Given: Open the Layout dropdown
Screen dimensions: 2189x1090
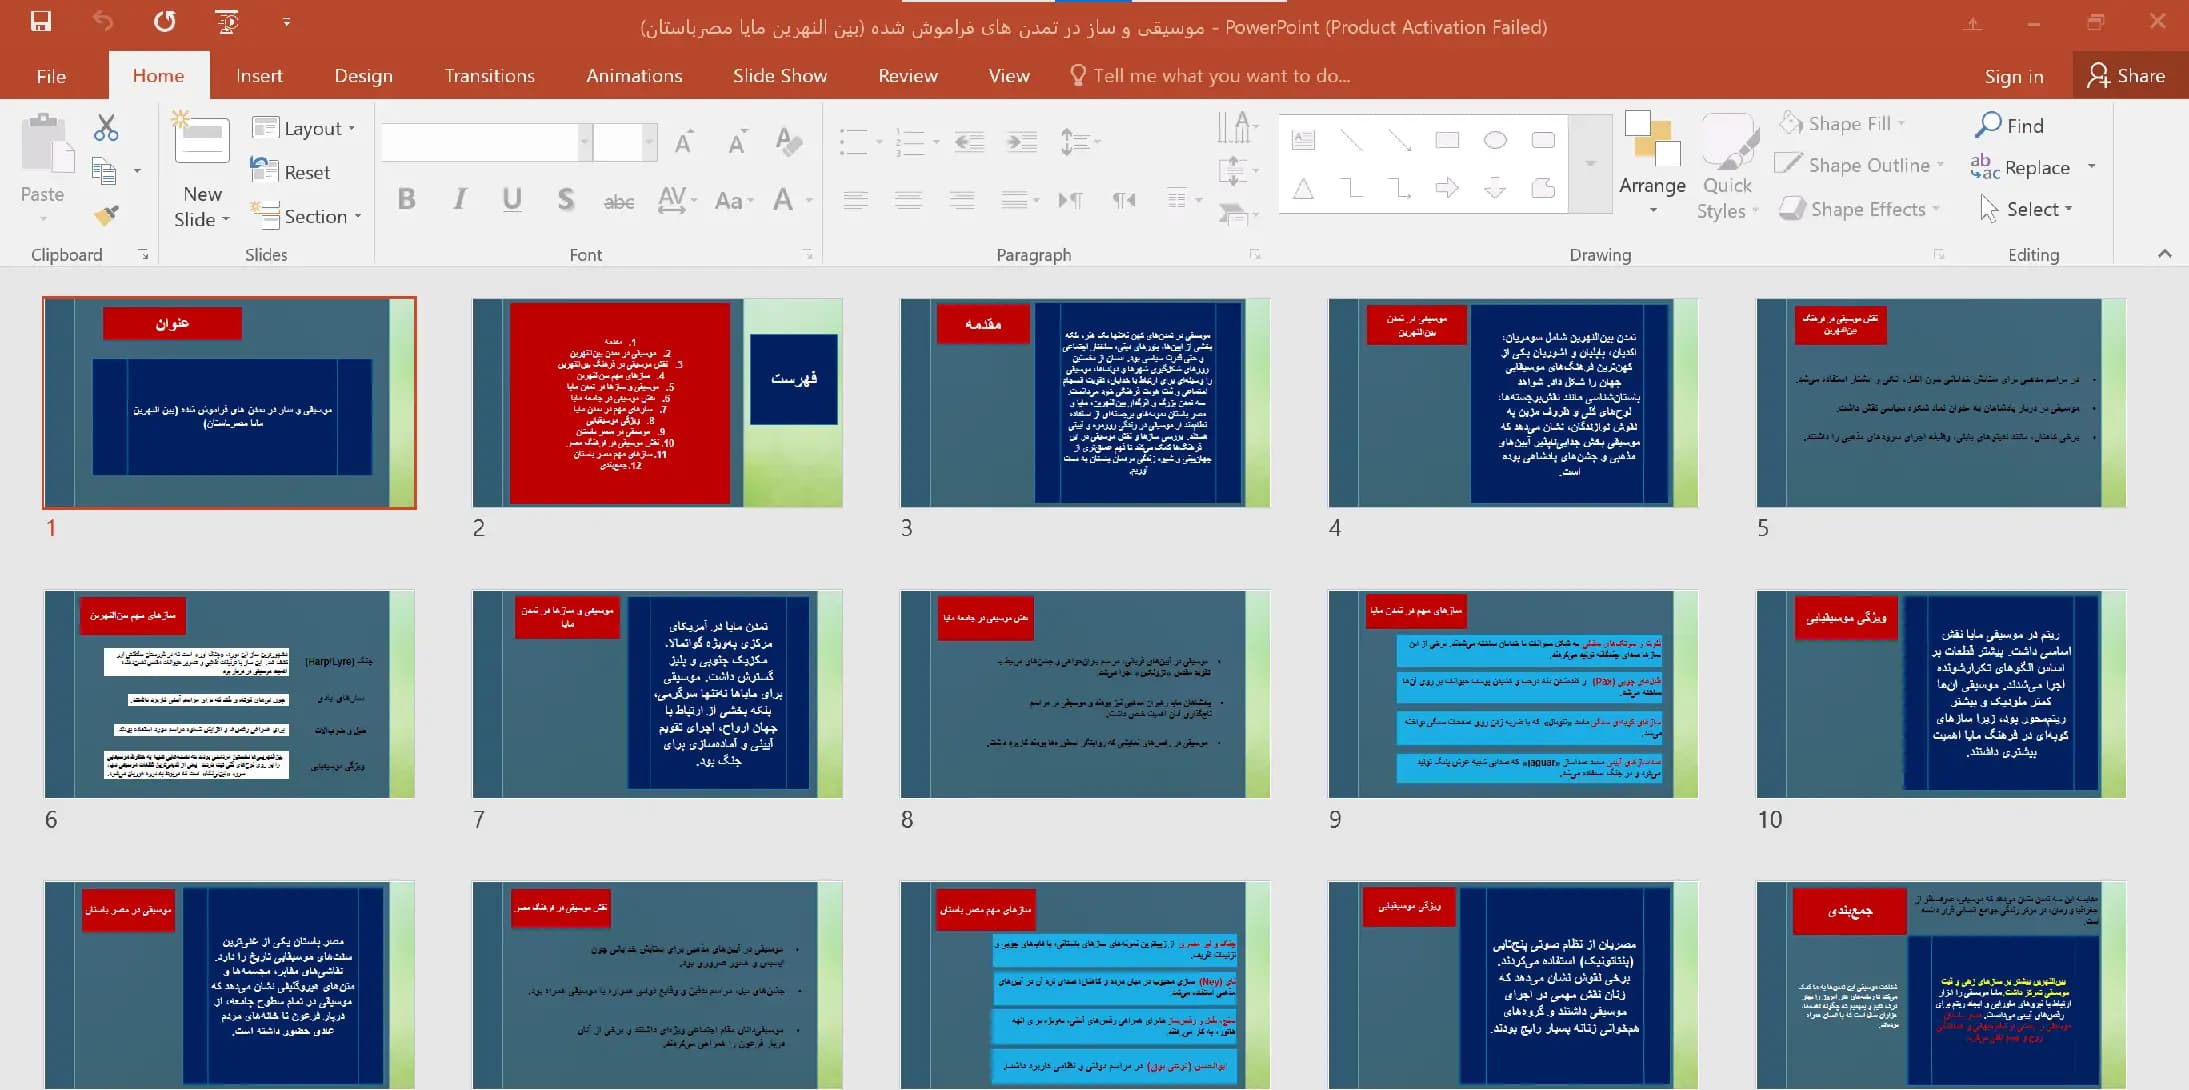Looking at the screenshot, I should (304, 128).
